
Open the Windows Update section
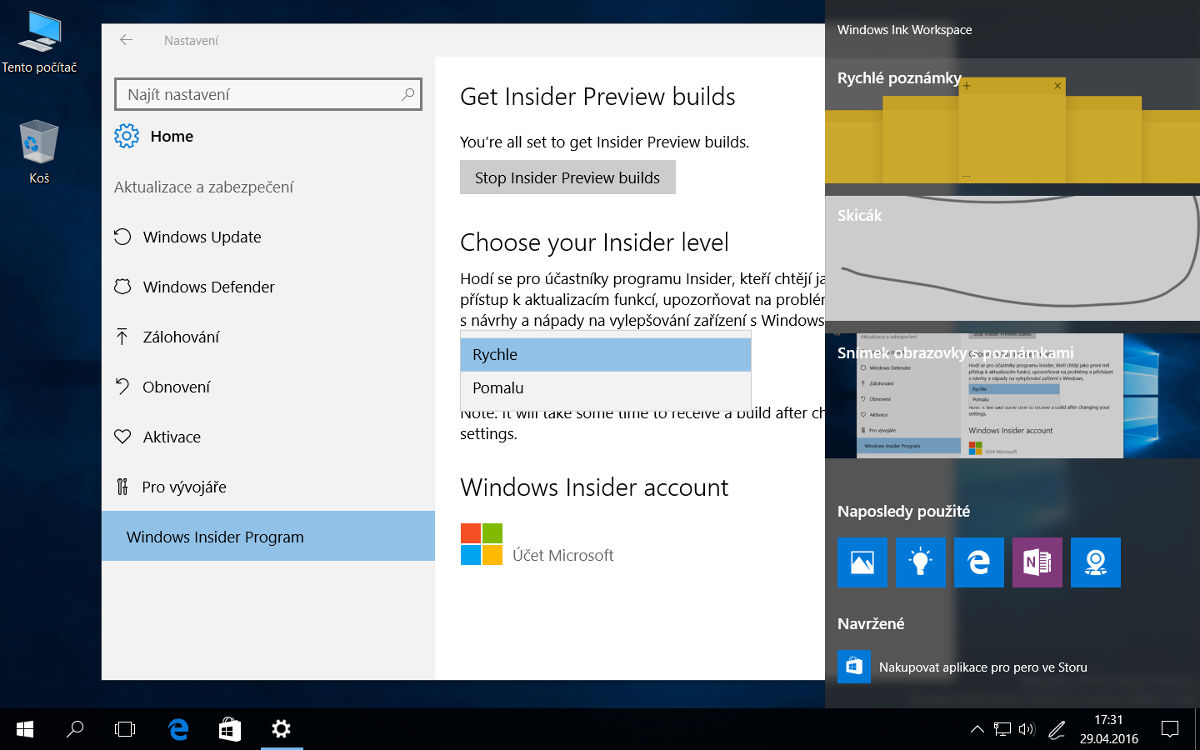[268, 237]
